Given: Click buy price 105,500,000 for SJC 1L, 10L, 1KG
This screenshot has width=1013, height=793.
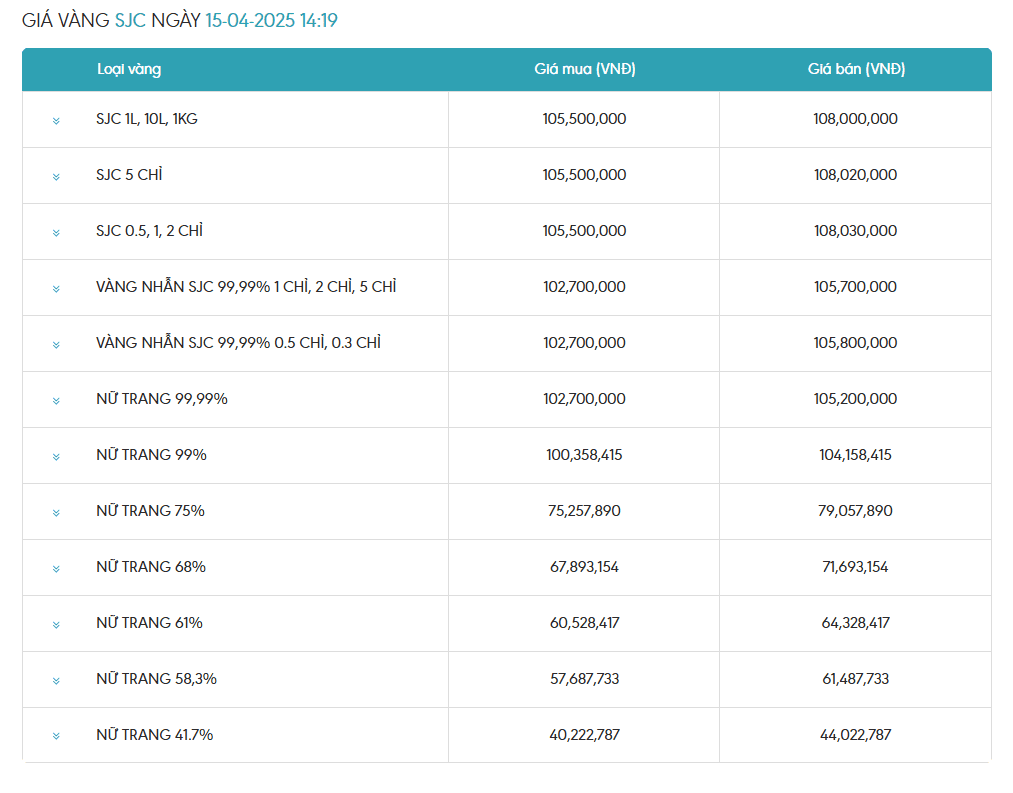Looking at the screenshot, I should (x=584, y=119).
